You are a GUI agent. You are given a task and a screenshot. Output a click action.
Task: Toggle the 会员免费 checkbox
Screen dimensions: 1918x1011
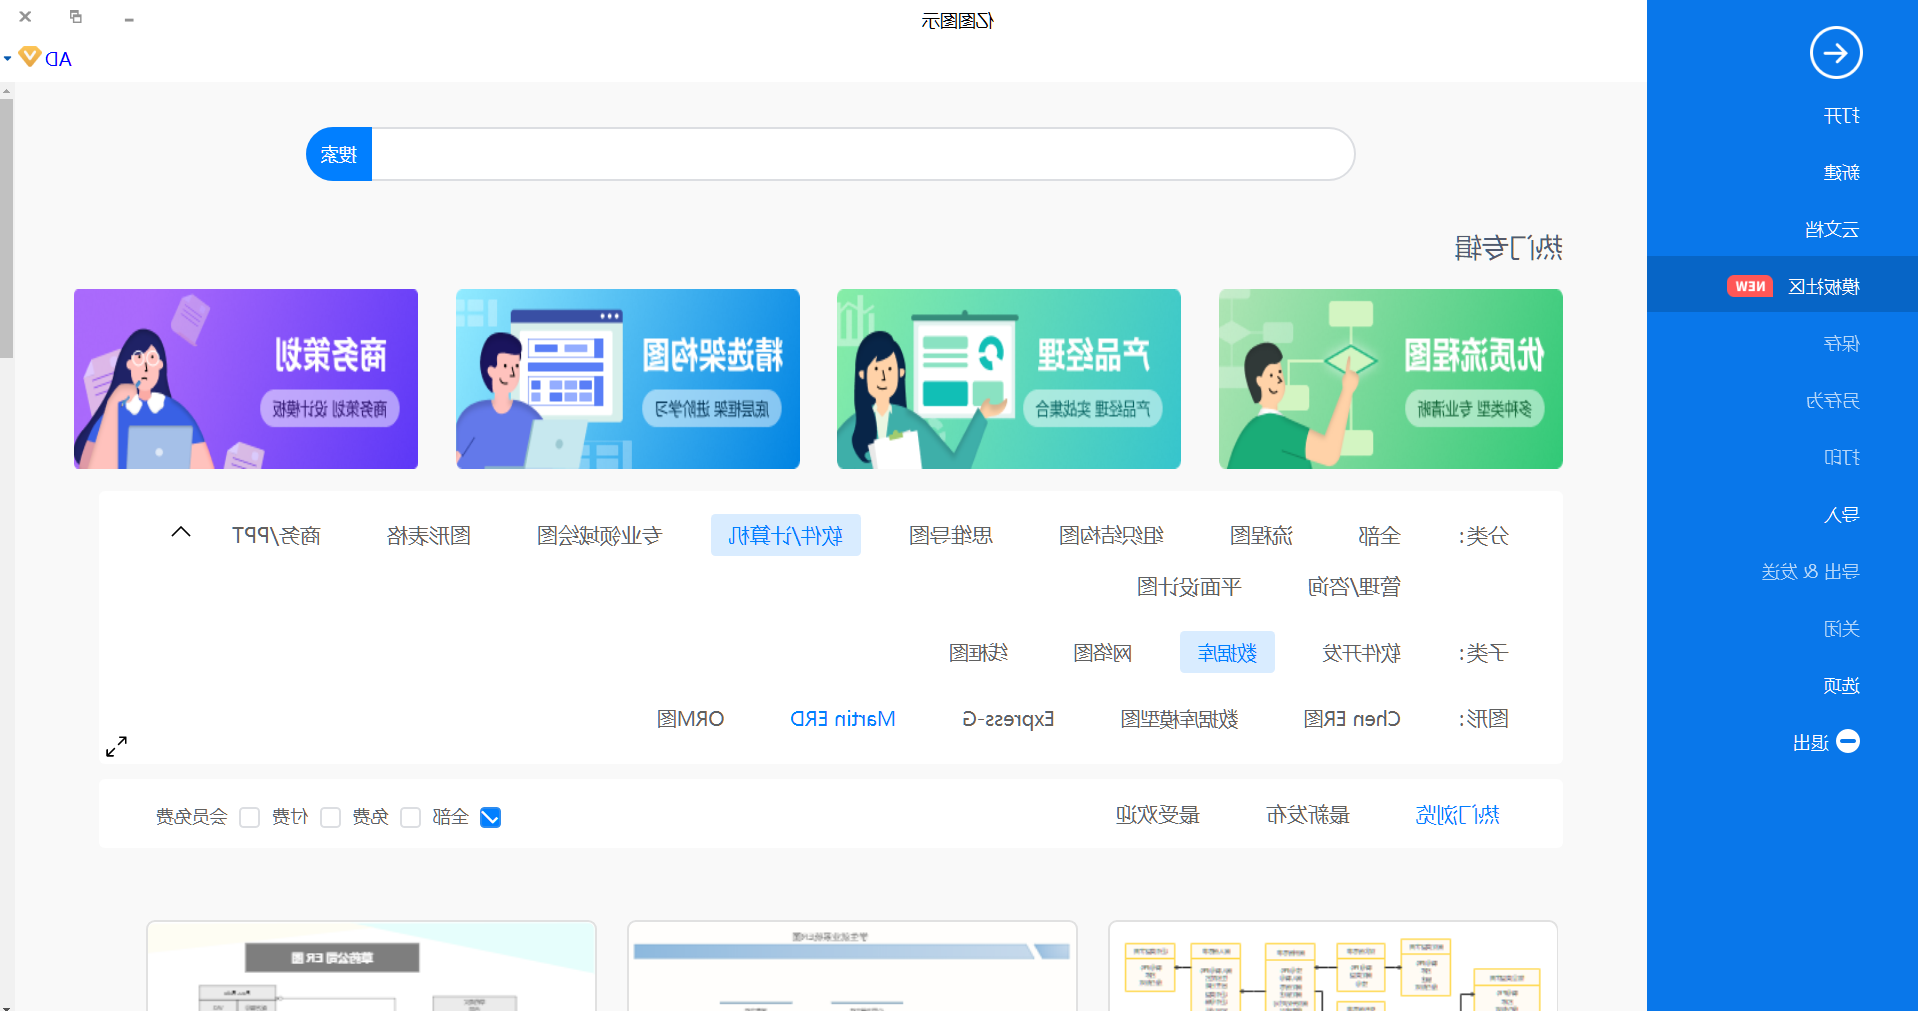pyautogui.click(x=250, y=817)
